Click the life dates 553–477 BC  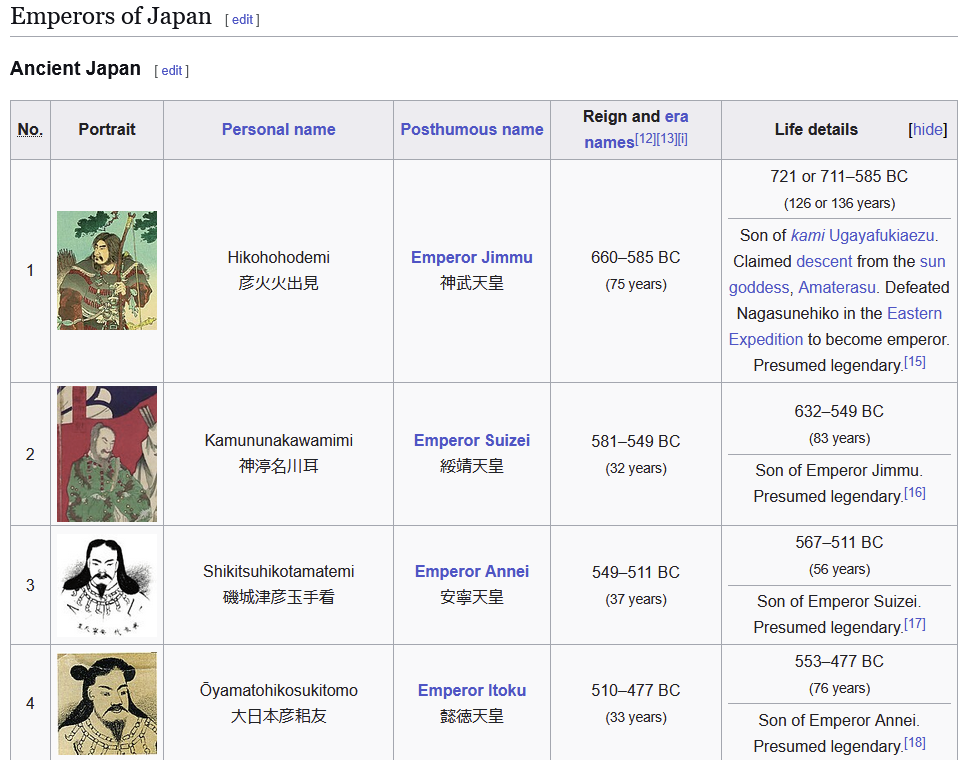839,662
